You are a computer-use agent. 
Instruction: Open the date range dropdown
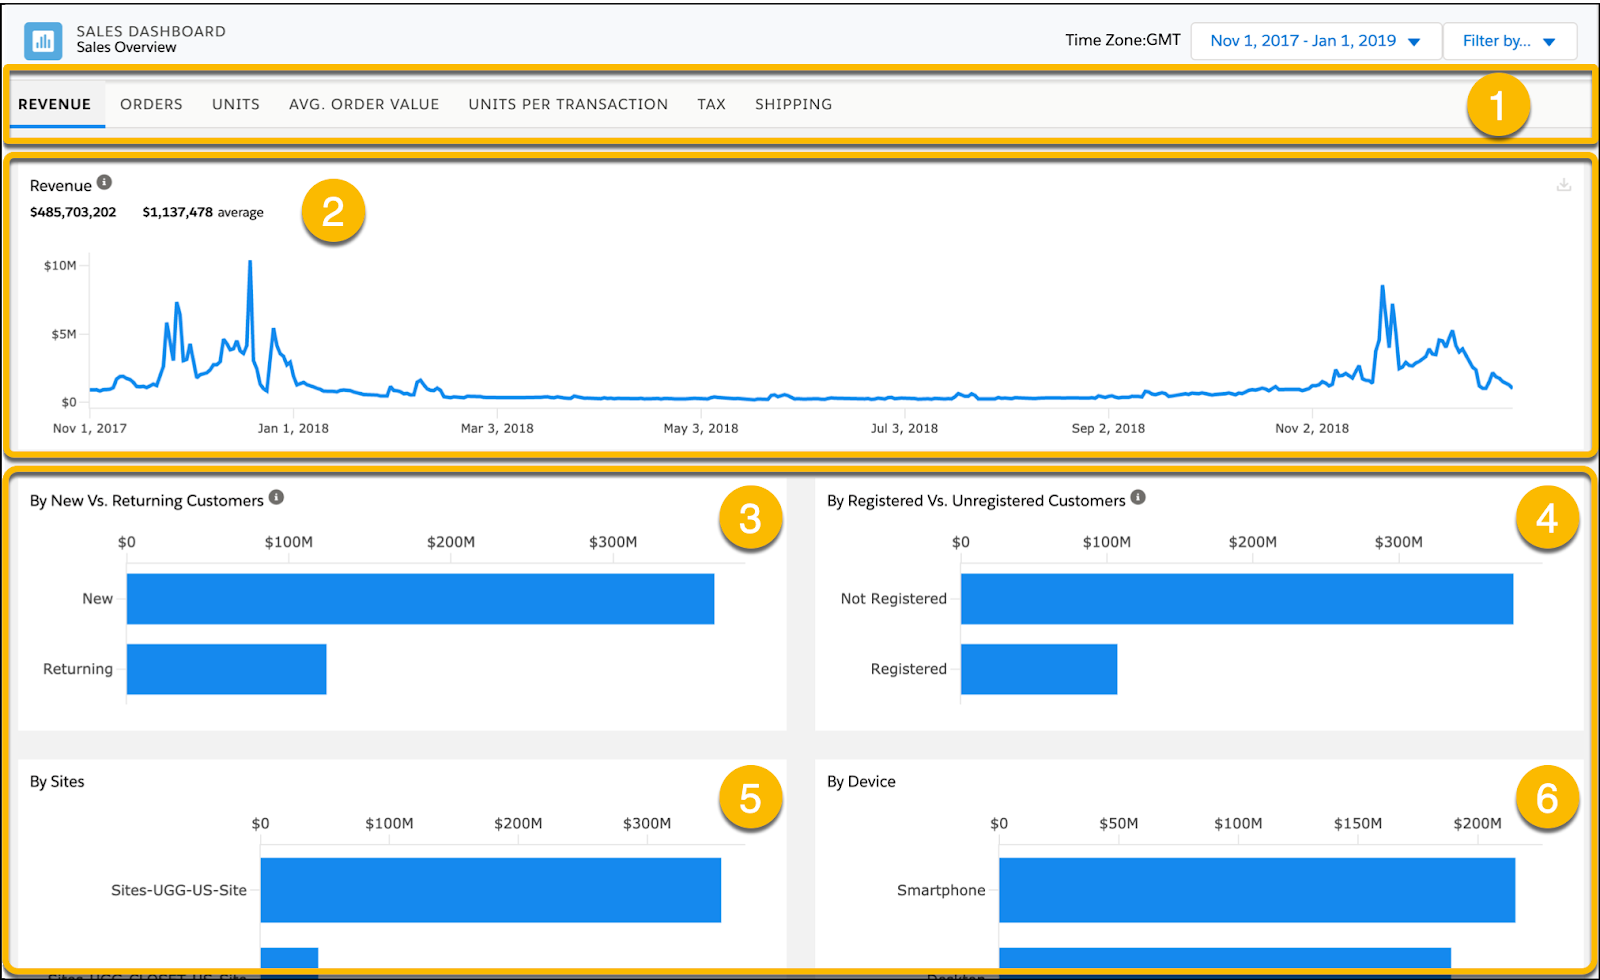[x=1316, y=41]
